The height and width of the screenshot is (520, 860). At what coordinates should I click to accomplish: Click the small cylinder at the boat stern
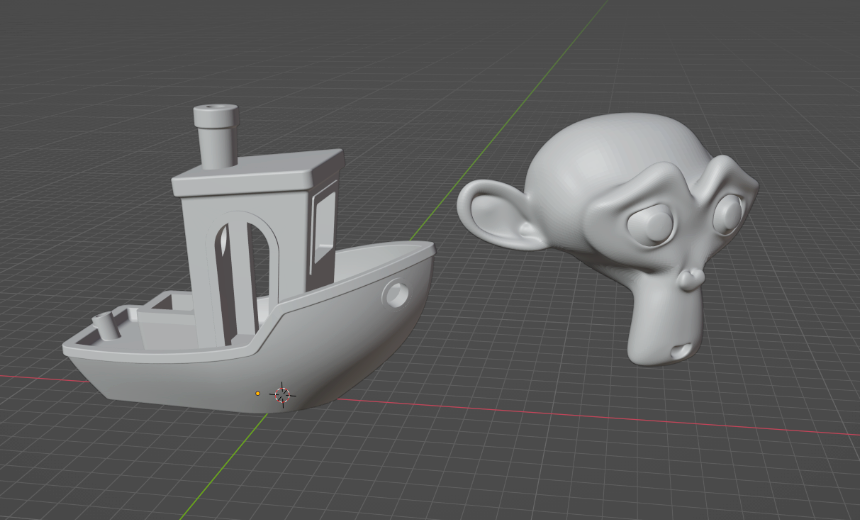tap(104, 327)
